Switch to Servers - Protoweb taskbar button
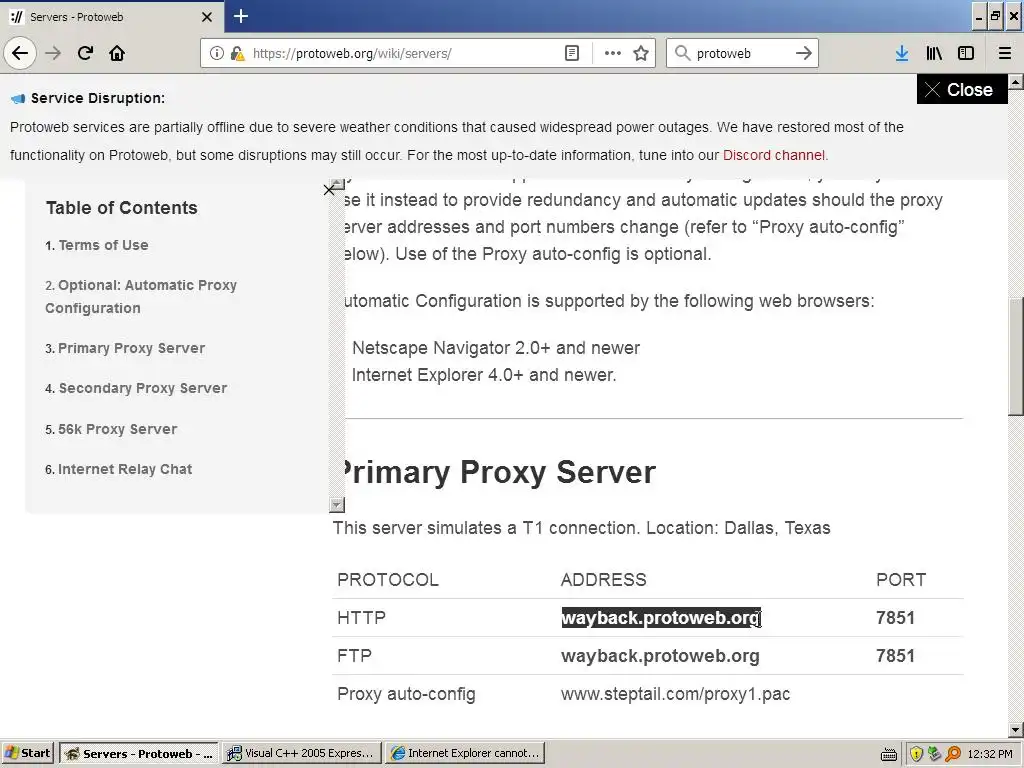The image size is (1024, 768). (x=138, y=753)
